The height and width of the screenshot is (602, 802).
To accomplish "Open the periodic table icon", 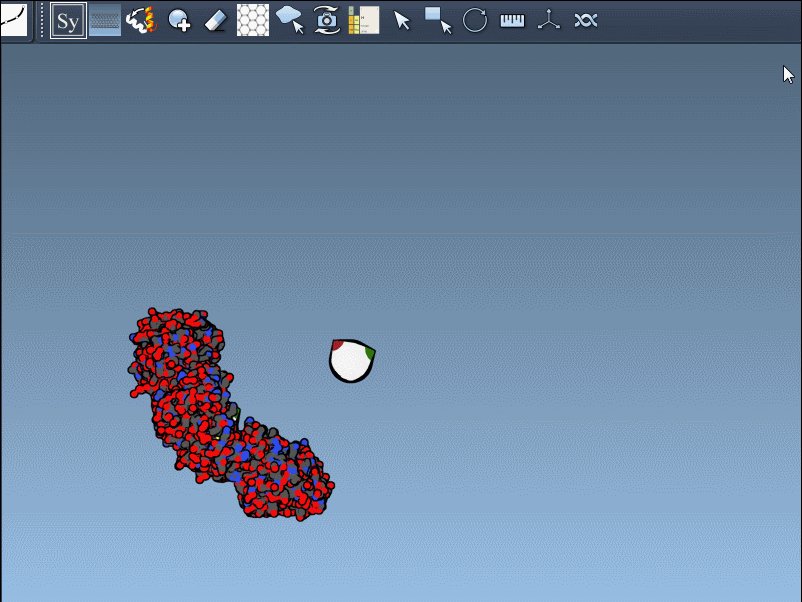I will point(364,20).
